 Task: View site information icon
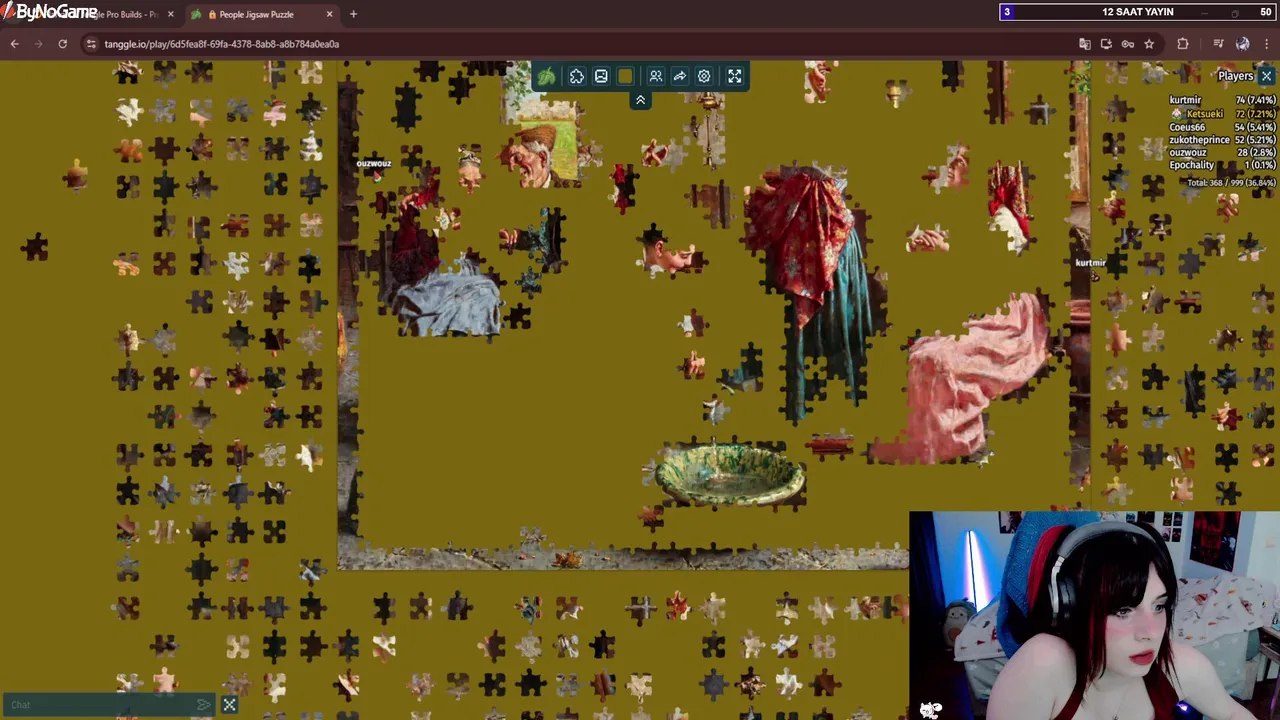pos(91,44)
